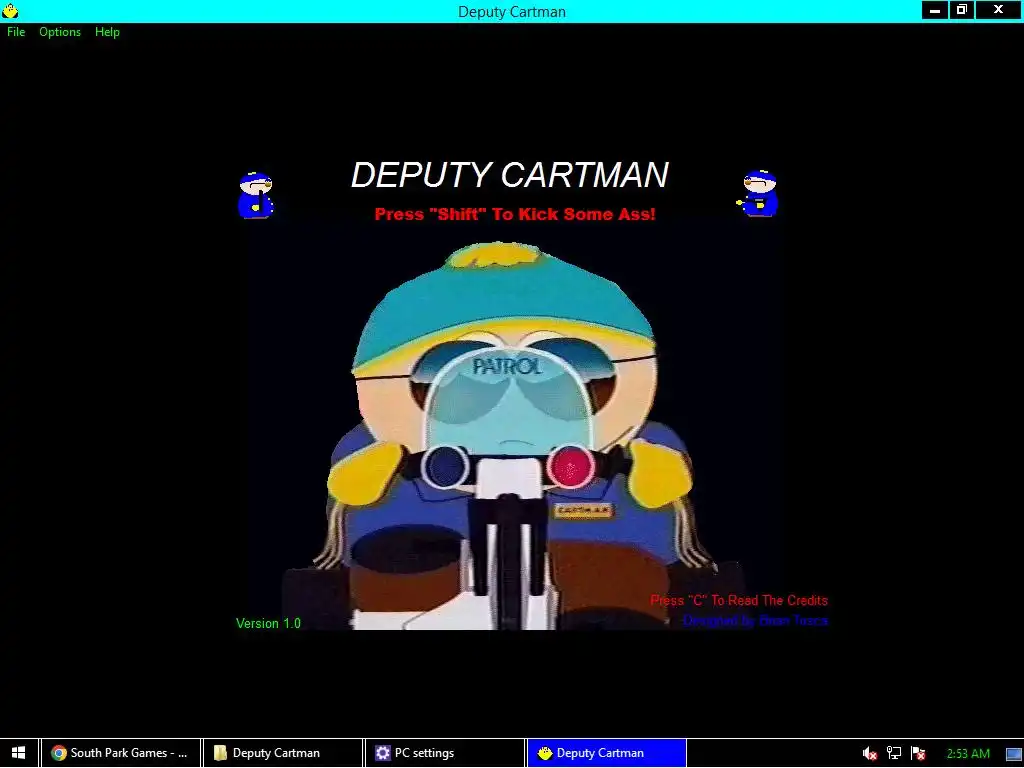Select the active Deputy Cartman game taskbar item
1024x768 pixels.
pyautogui.click(x=607, y=753)
